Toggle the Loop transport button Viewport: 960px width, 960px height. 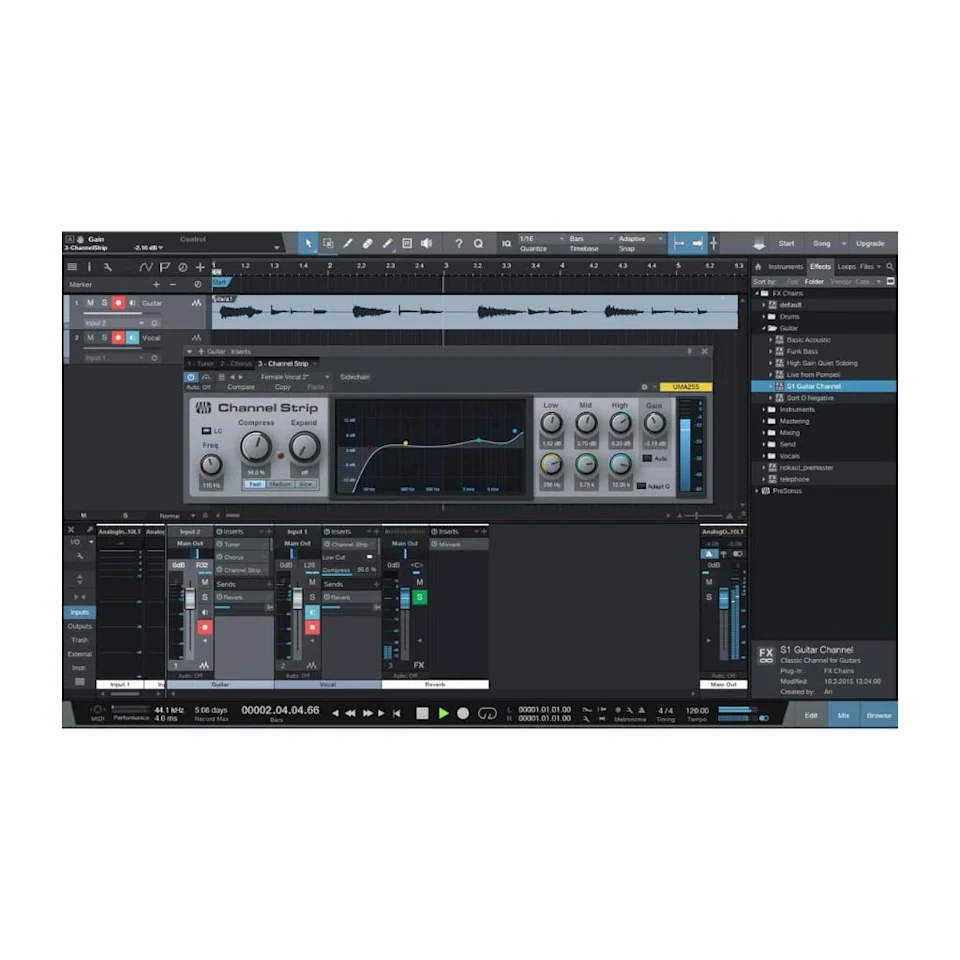pyautogui.click(x=487, y=713)
